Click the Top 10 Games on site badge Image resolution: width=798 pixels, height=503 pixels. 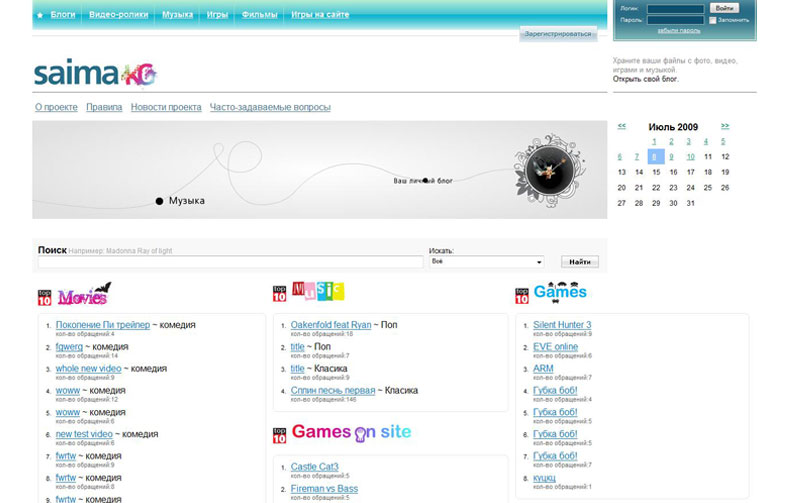280,434
